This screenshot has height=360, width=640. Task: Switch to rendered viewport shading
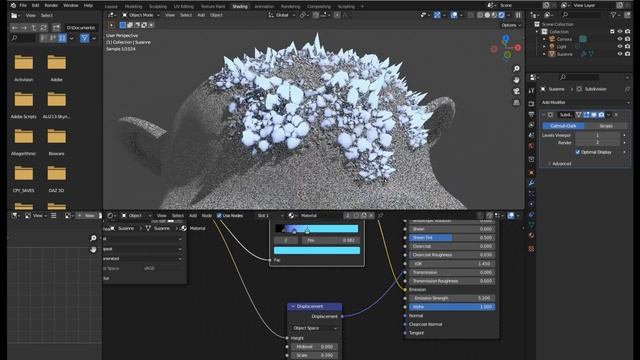502,15
